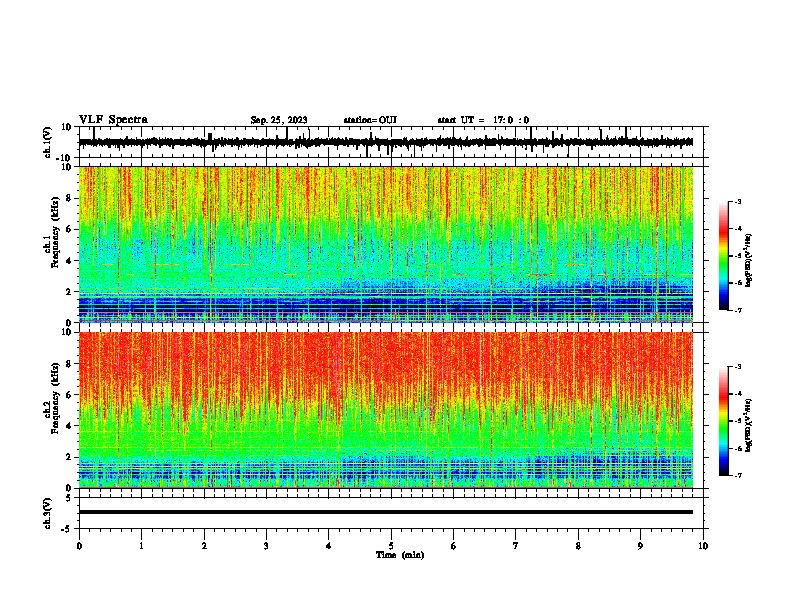Click the -3 label on ch.1 color bar
792x612 pixels.
point(737,202)
